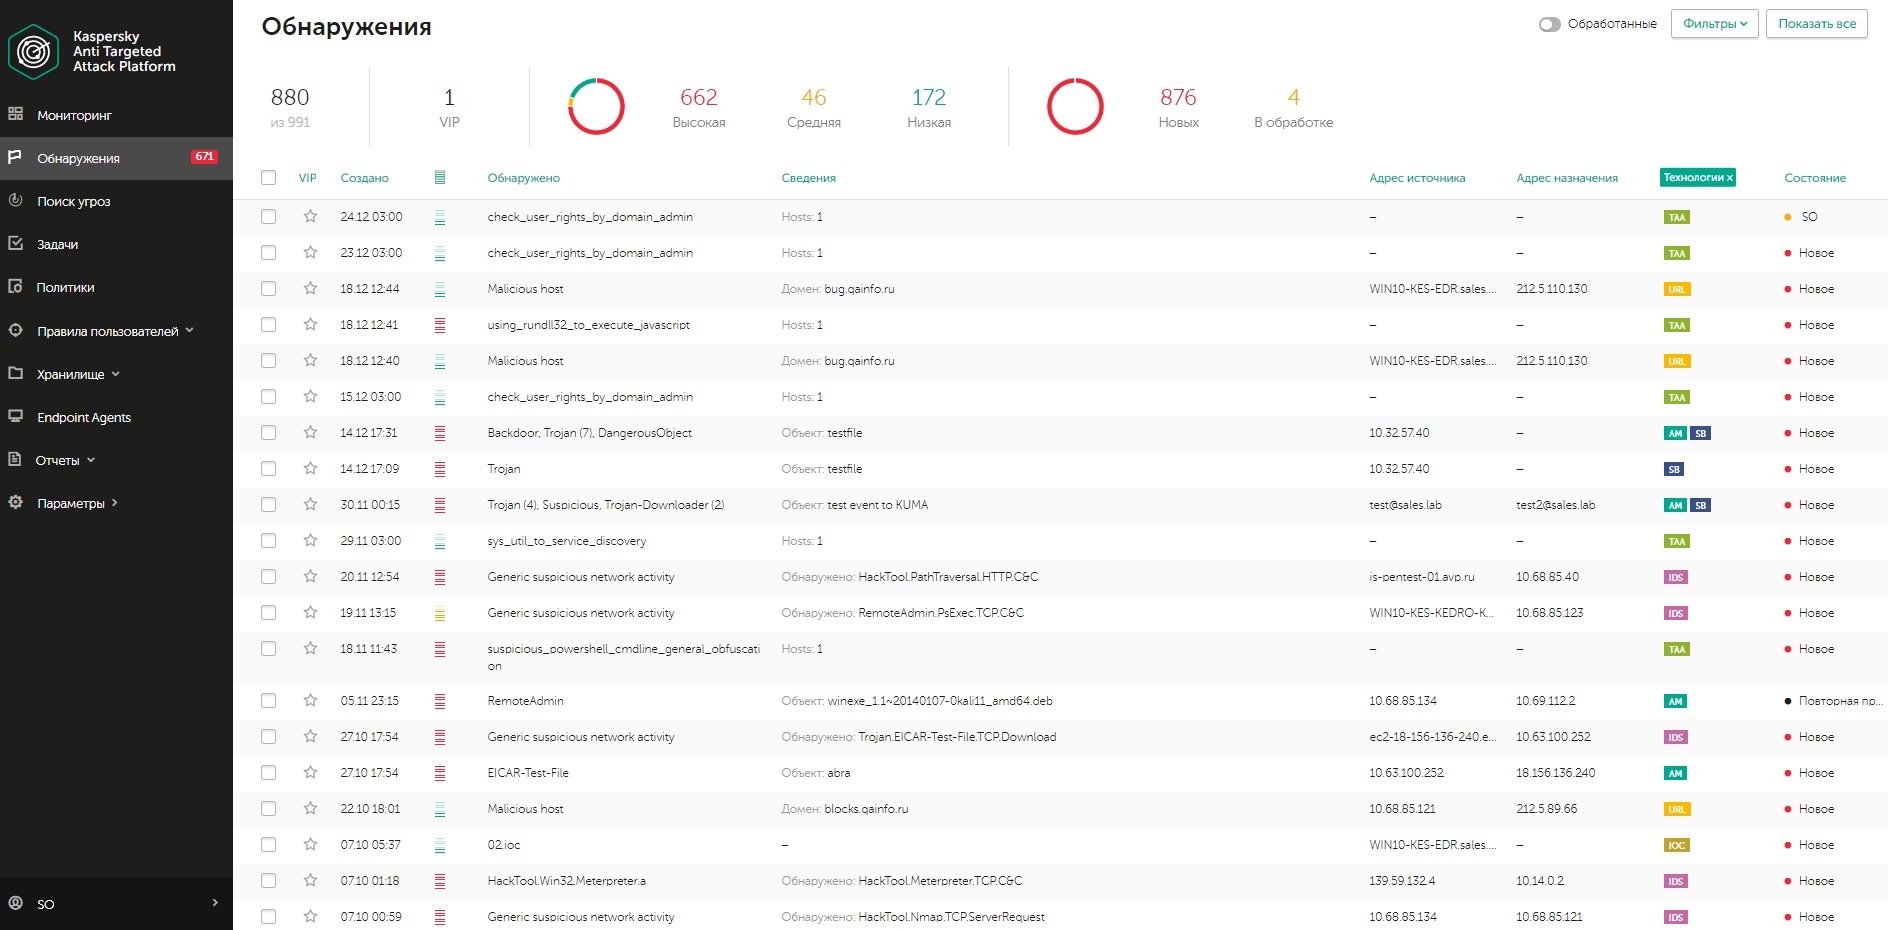This screenshot has height=930, width=1888.
Task: Click the importance column header icon
Action: pyautogui.click(x=440, y=178)
